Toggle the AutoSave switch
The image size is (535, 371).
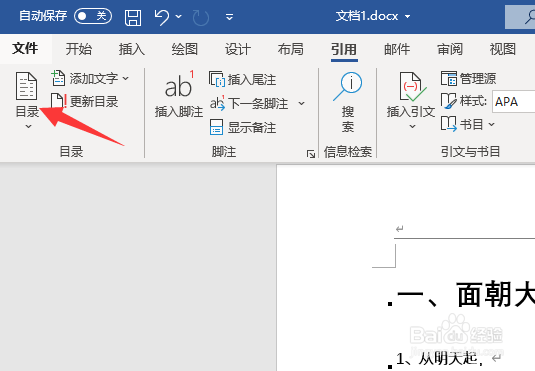(x=93, y=16)
